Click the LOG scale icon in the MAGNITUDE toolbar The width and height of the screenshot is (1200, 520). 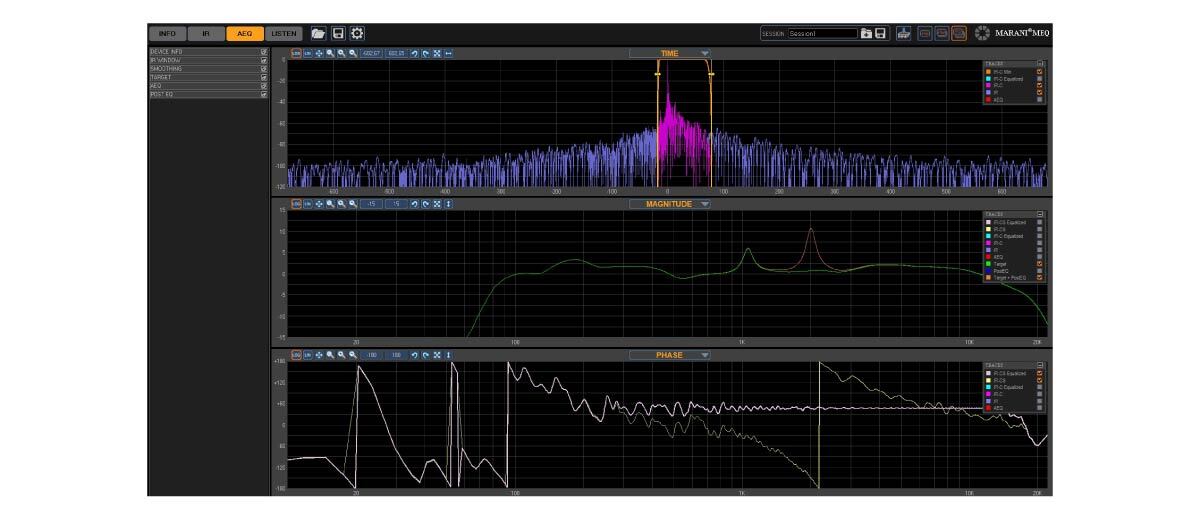(x=296, y=204)
